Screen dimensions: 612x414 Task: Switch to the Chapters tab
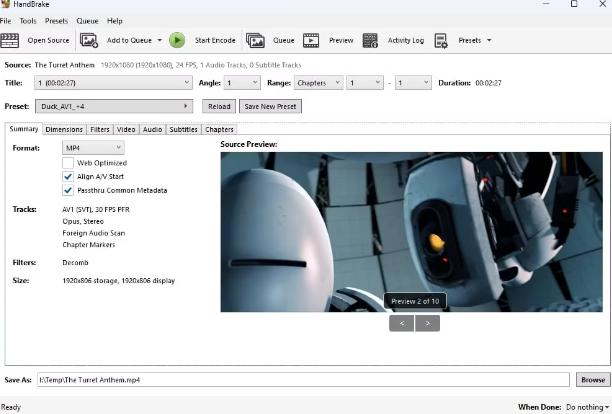tap(219, 130)
